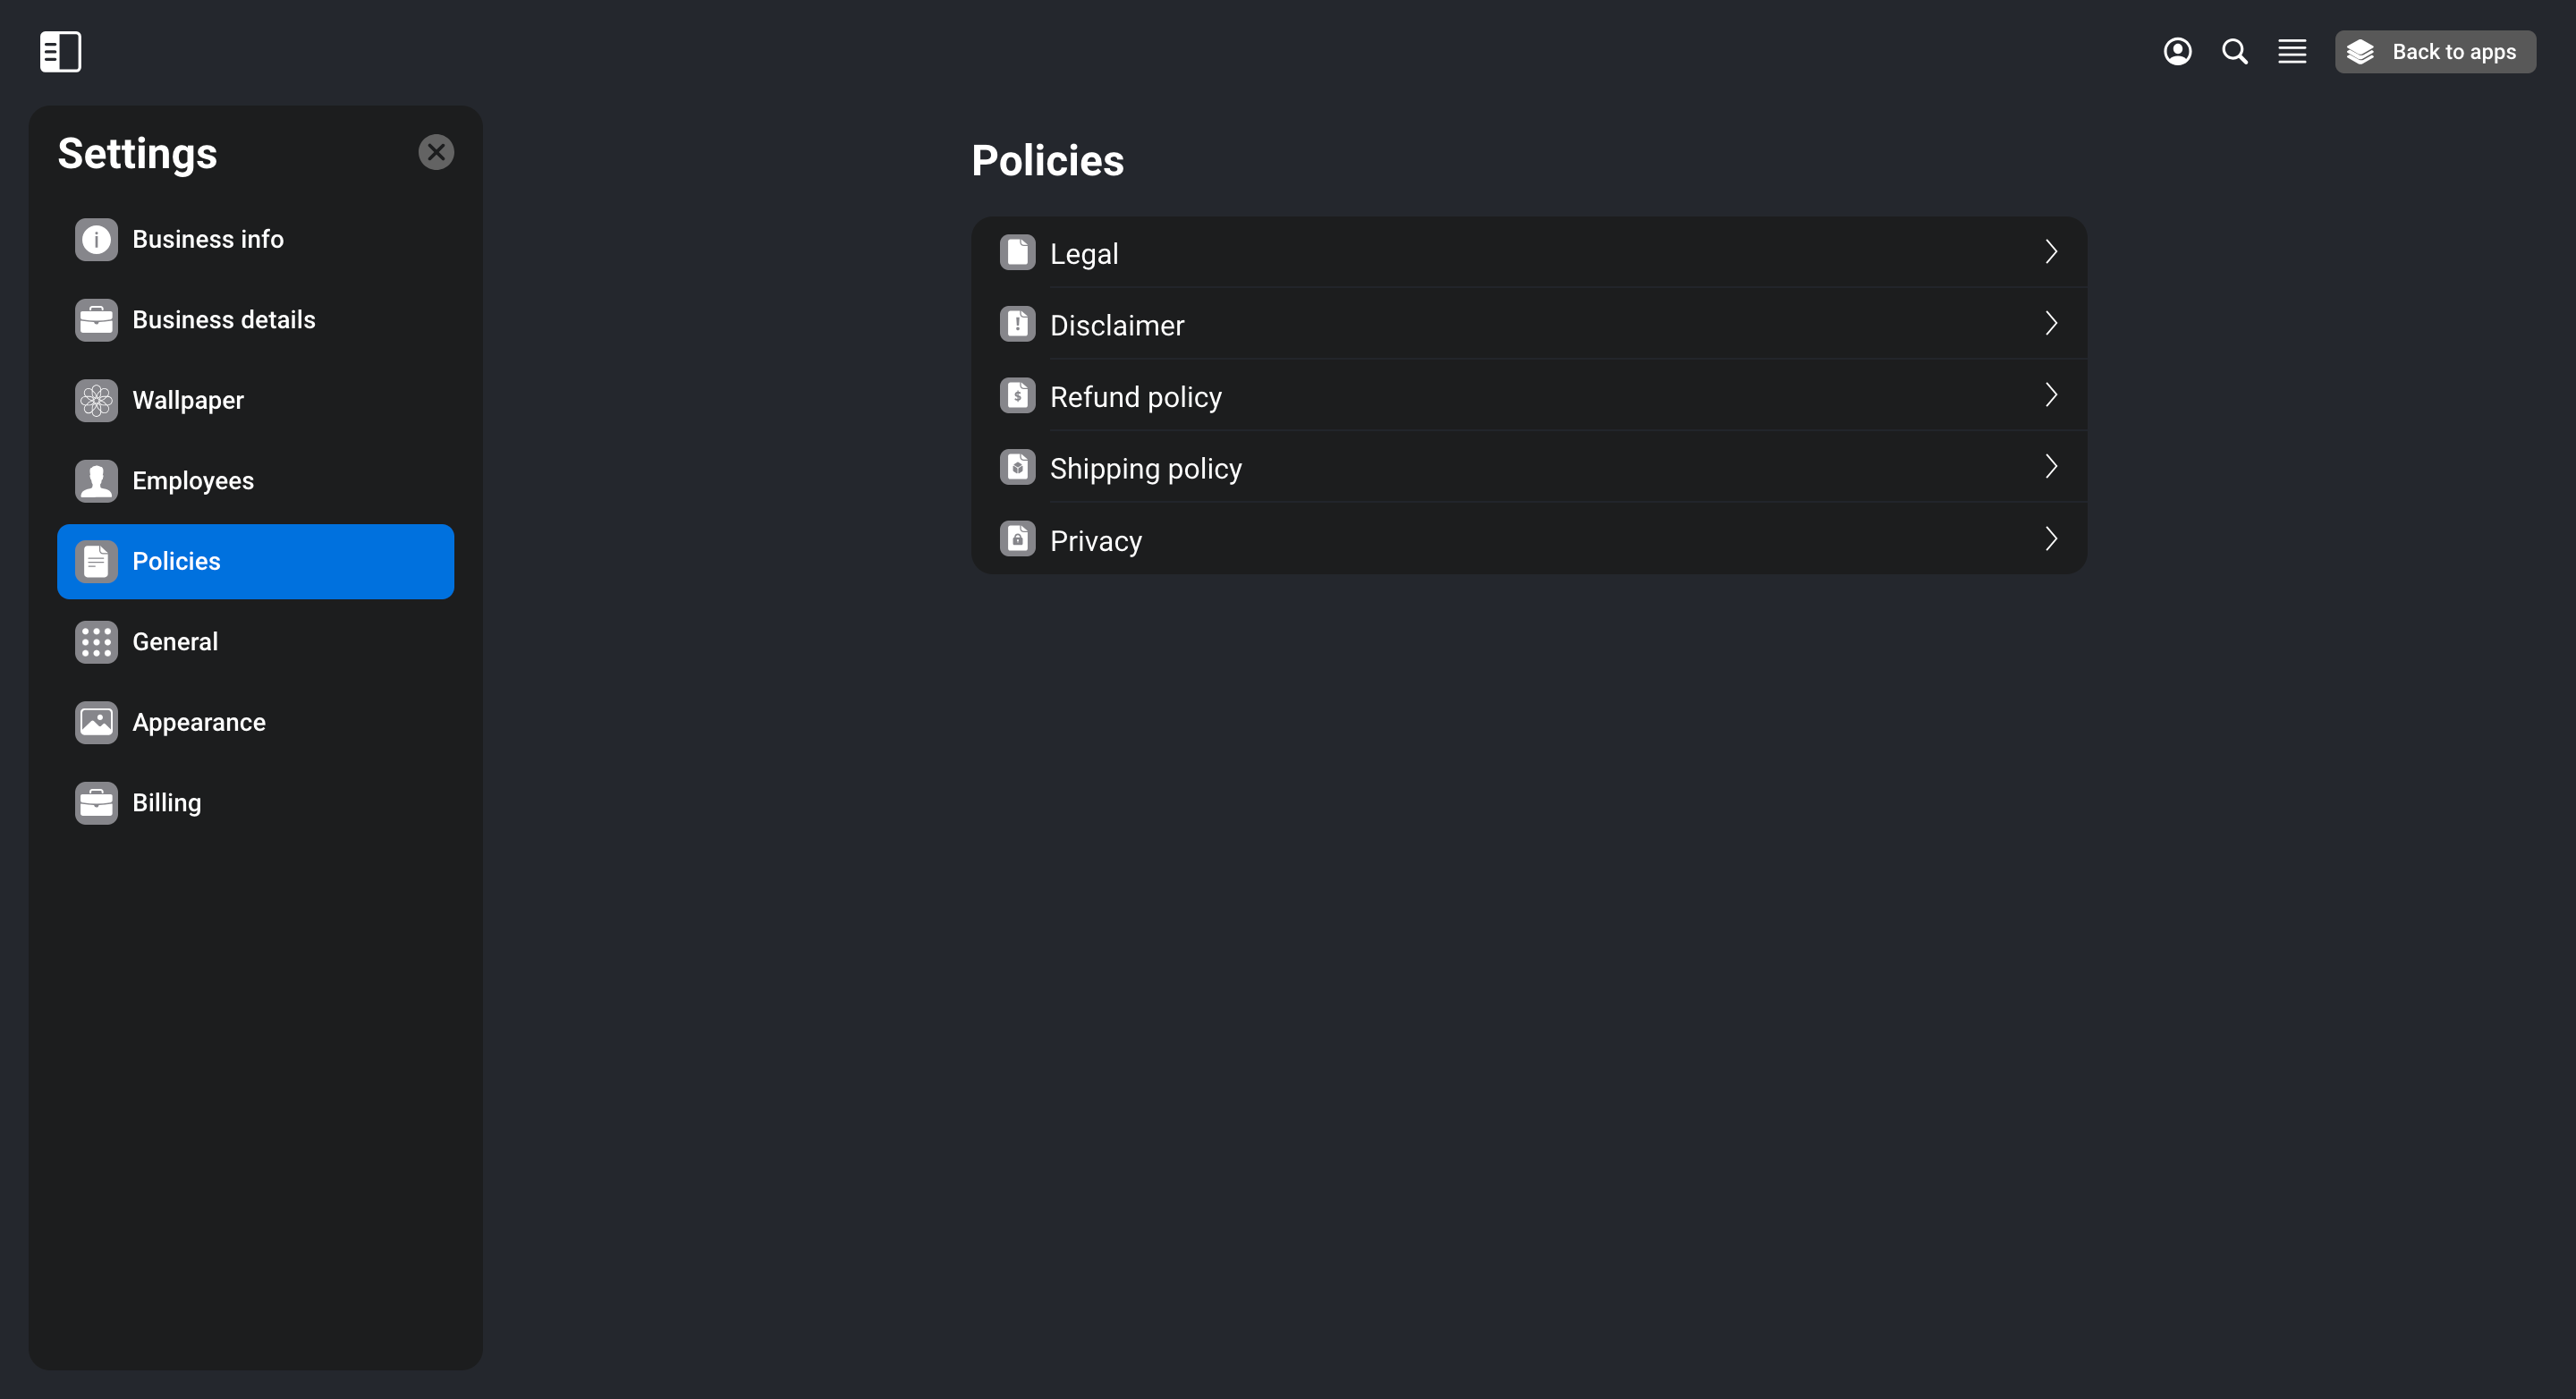
Task: Close the Settings panel
Action: (436, 153)
